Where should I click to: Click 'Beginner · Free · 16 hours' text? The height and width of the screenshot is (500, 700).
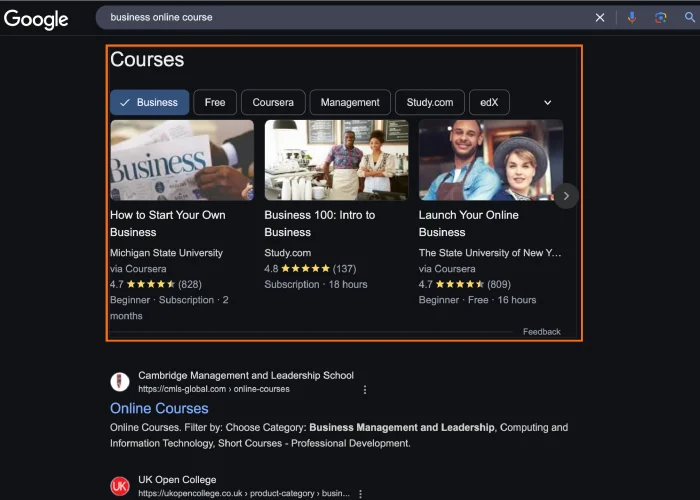(x=477, y=300)
